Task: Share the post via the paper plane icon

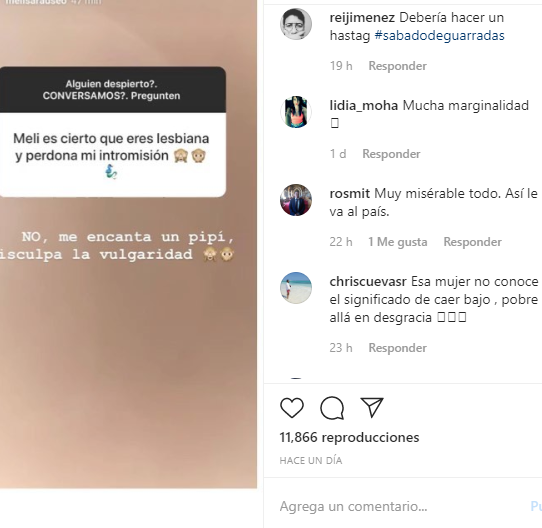Action: pos(372,407)
